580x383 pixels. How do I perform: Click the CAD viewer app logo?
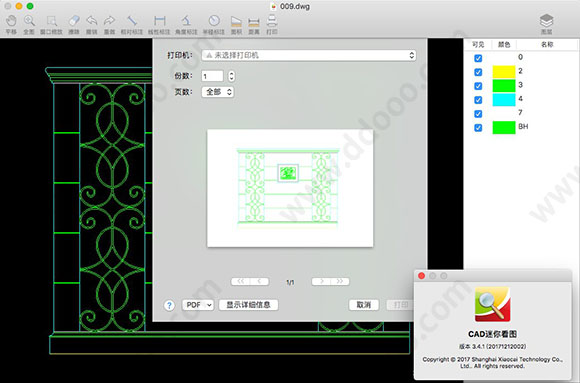point(492,304)
